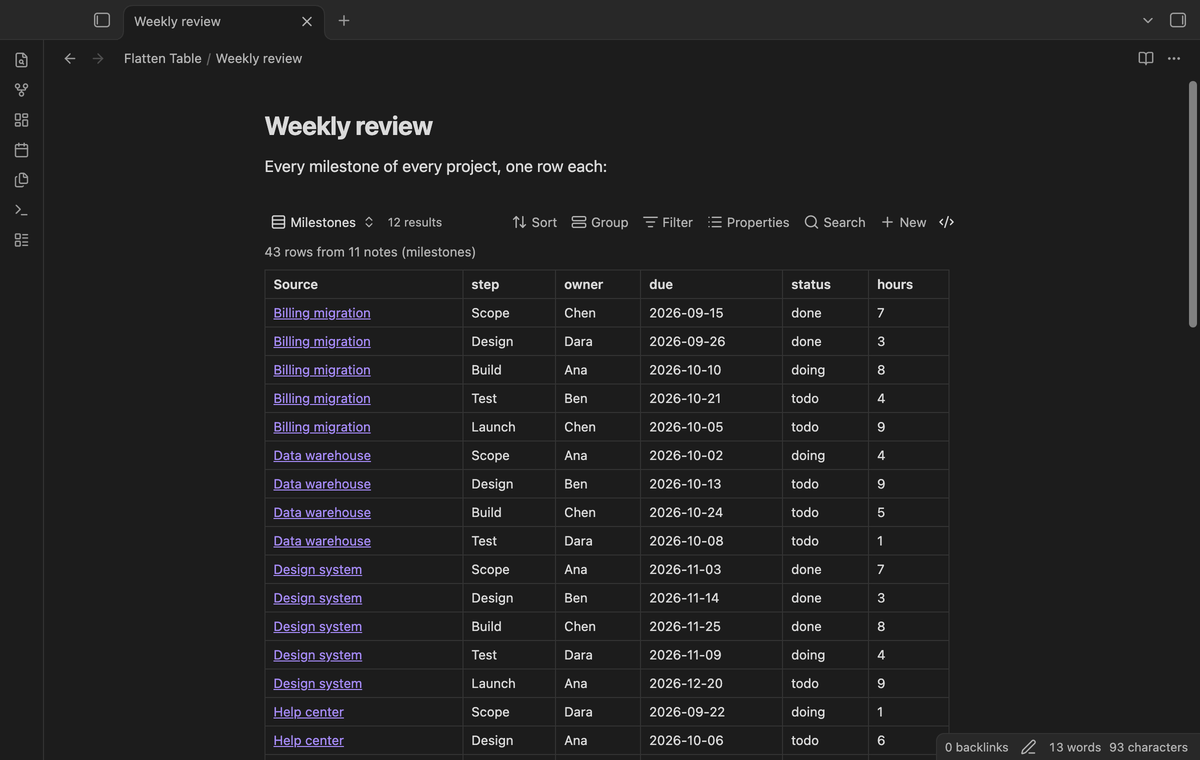Image resolution: width=1200 pixels, height=760 pixels.
Task: Open more options three-dot menu
Action: click(x=1174, y=58)
